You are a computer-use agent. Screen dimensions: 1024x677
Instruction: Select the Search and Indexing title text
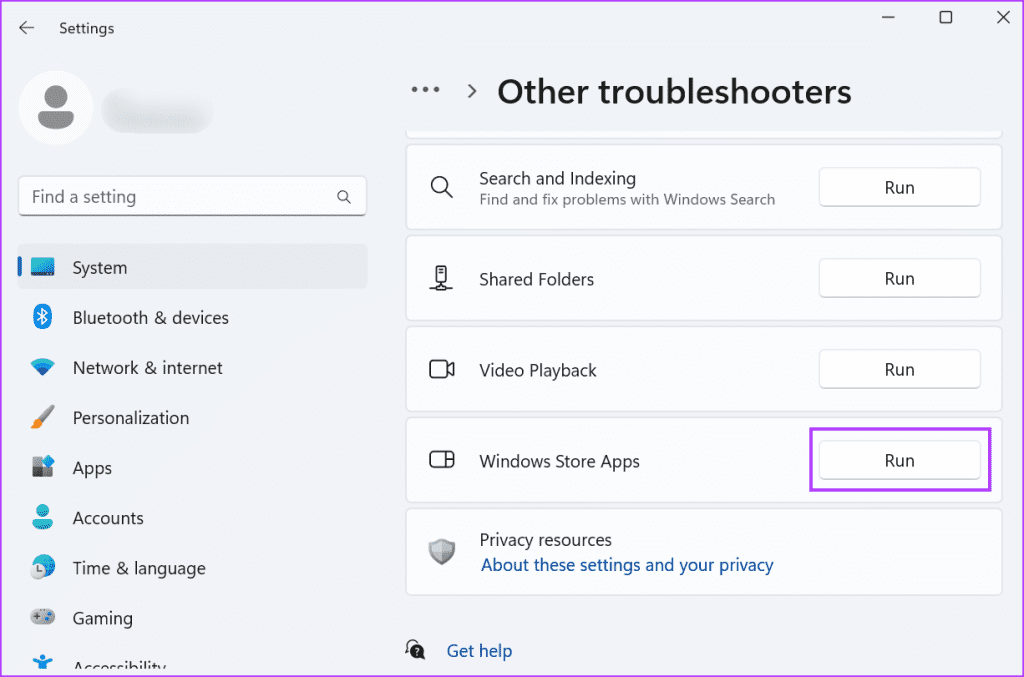[x=557, y=178]
